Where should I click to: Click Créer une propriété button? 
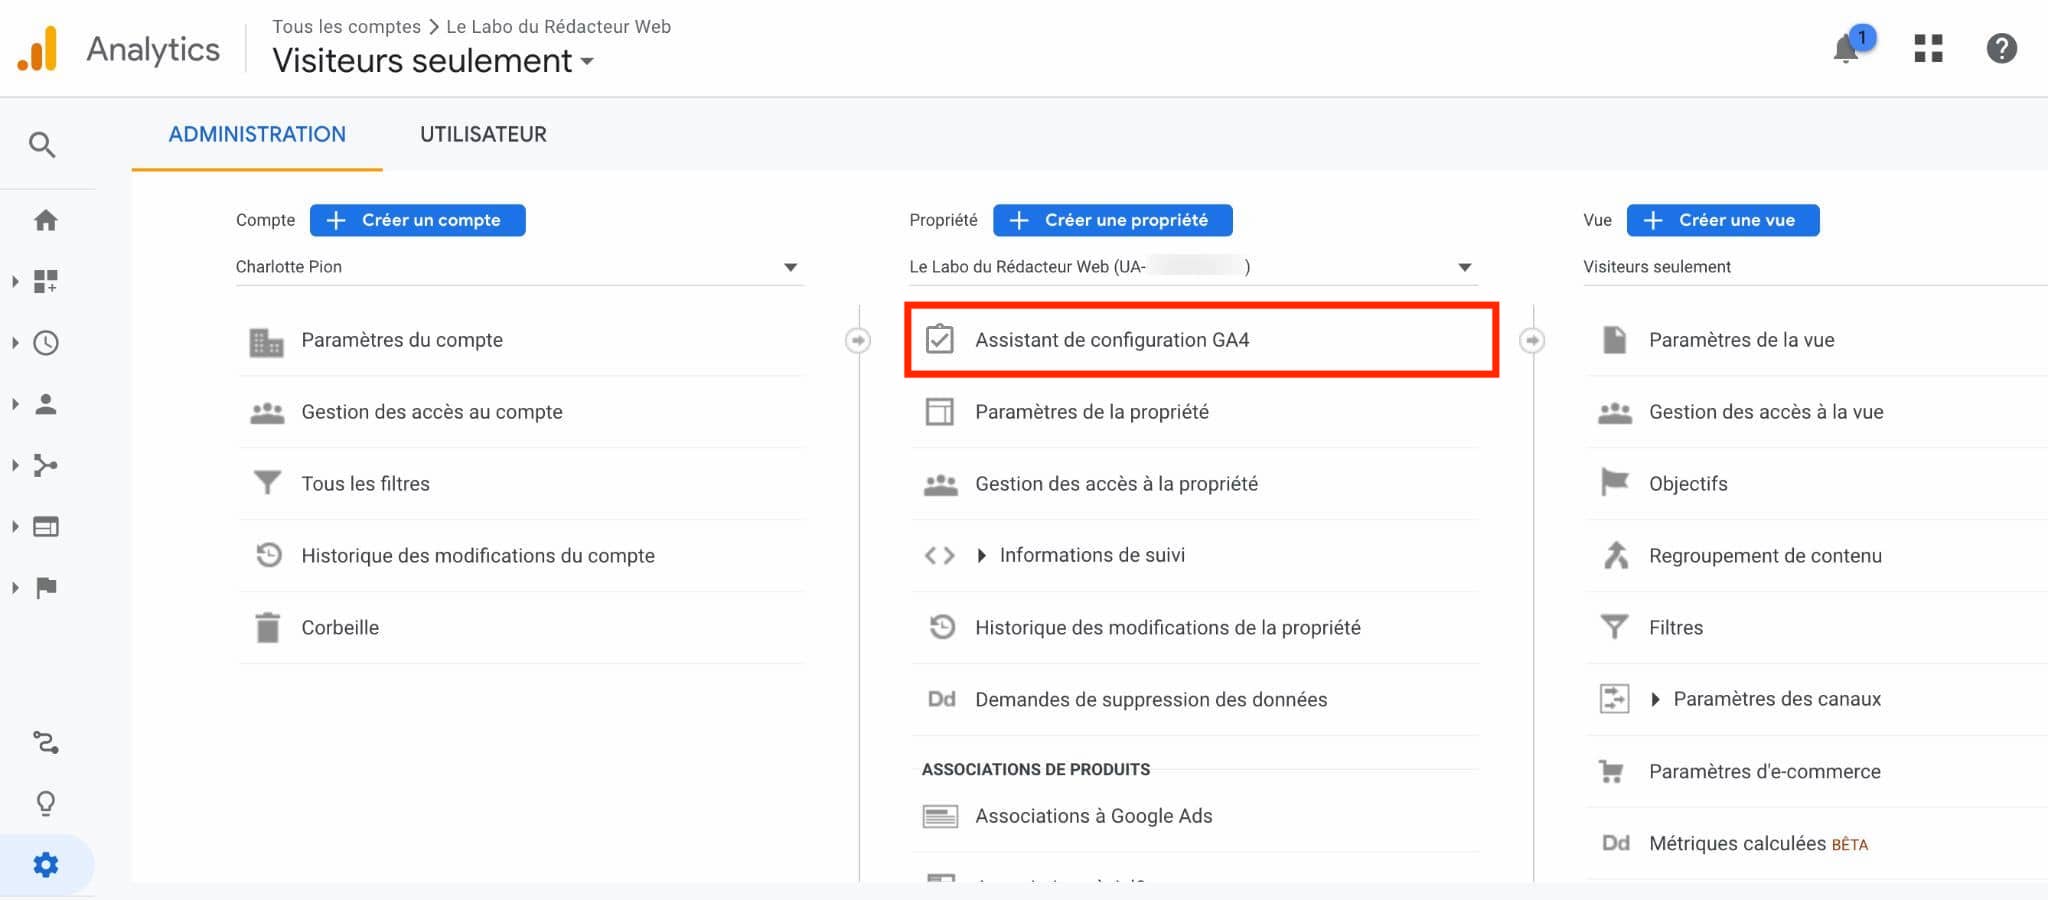1112,220
